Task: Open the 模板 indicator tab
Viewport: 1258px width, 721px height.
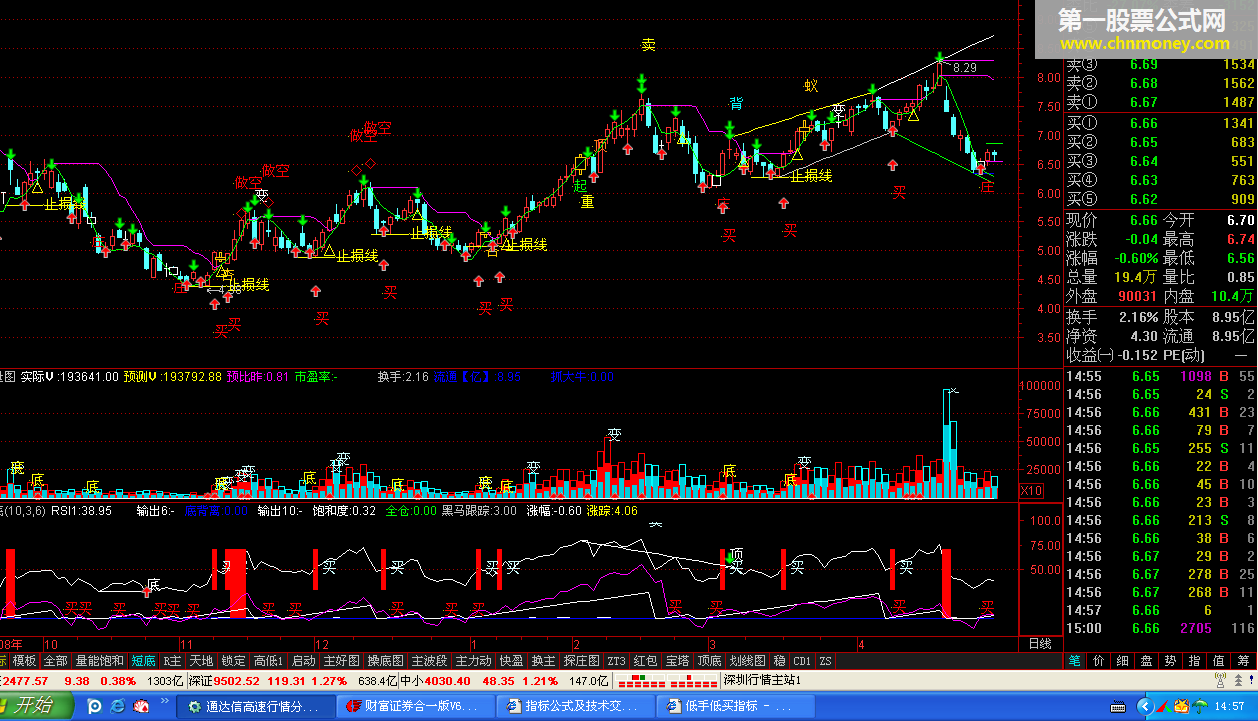Action: (x=25, y=661)
